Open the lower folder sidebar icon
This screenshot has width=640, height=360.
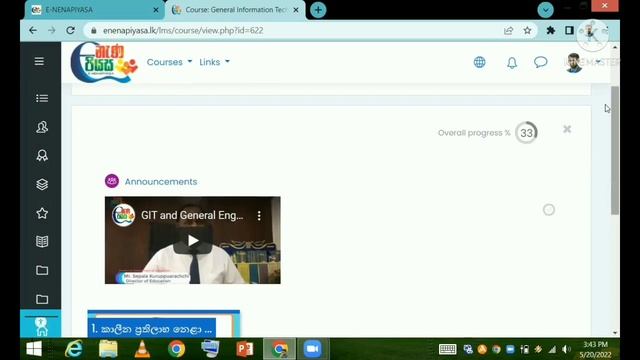point(42,299)
